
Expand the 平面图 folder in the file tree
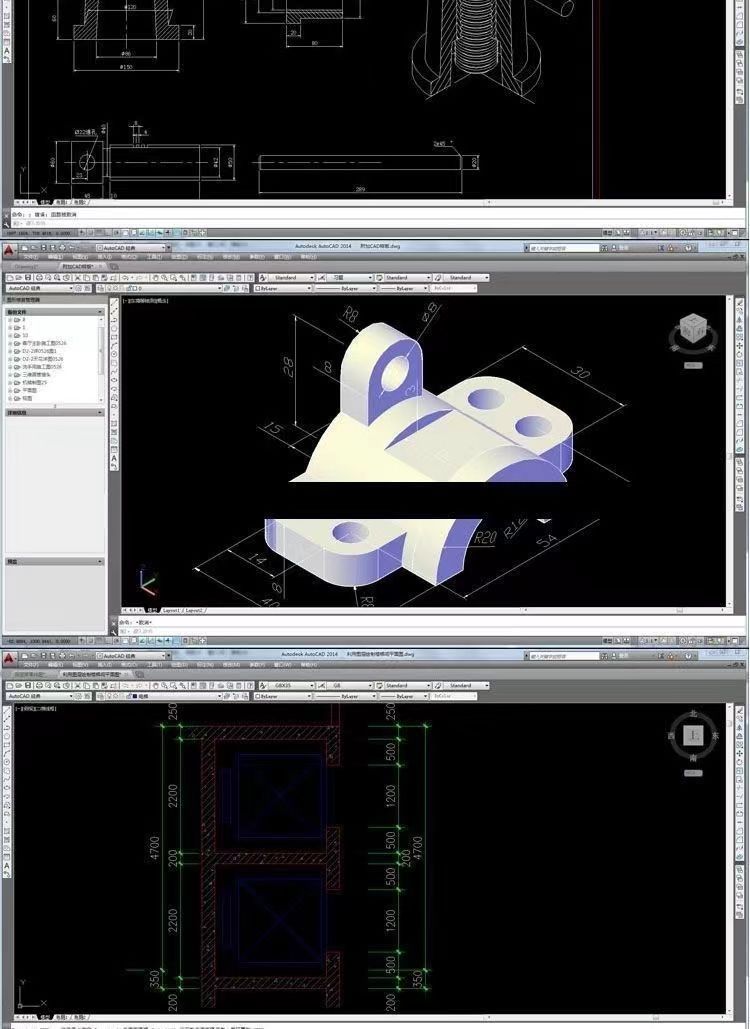pos(10,390)
